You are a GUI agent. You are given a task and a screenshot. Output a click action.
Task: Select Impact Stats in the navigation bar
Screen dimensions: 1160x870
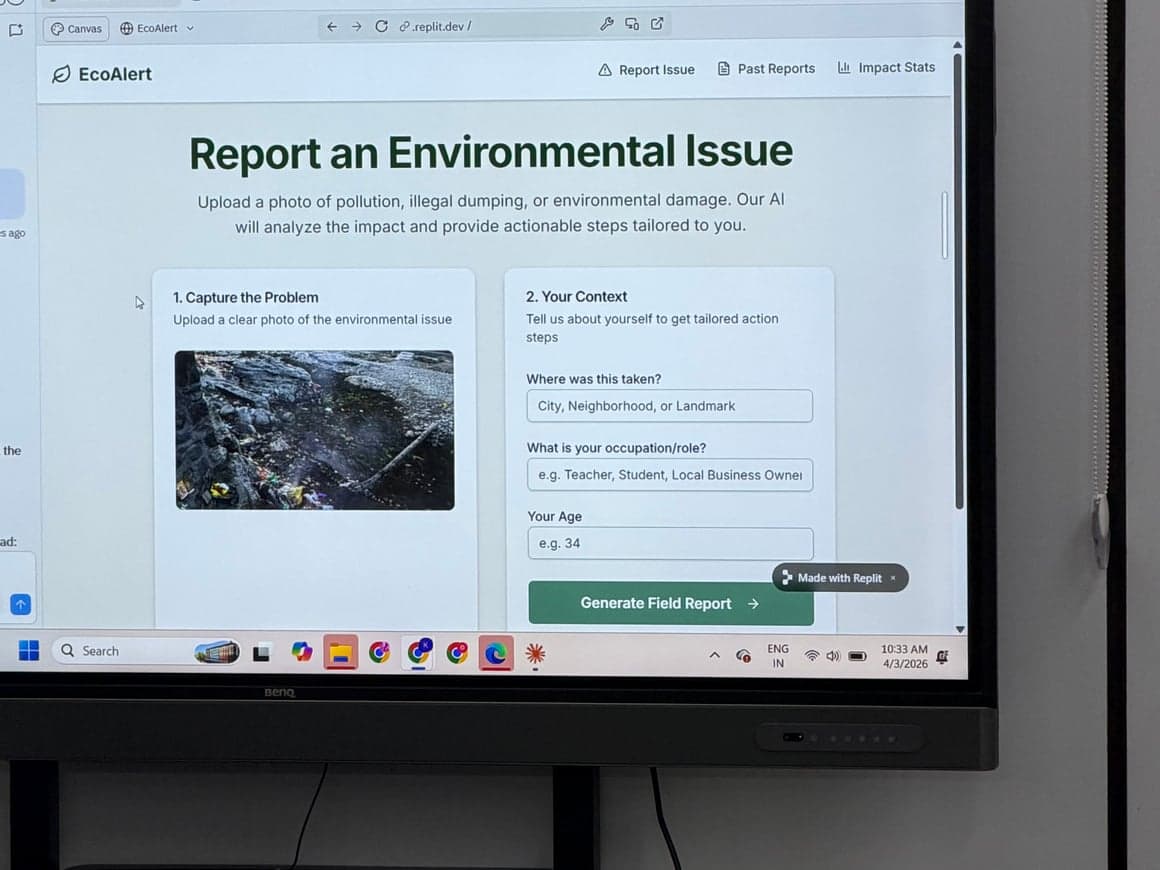pyautogui.click(x=886, y=67)
